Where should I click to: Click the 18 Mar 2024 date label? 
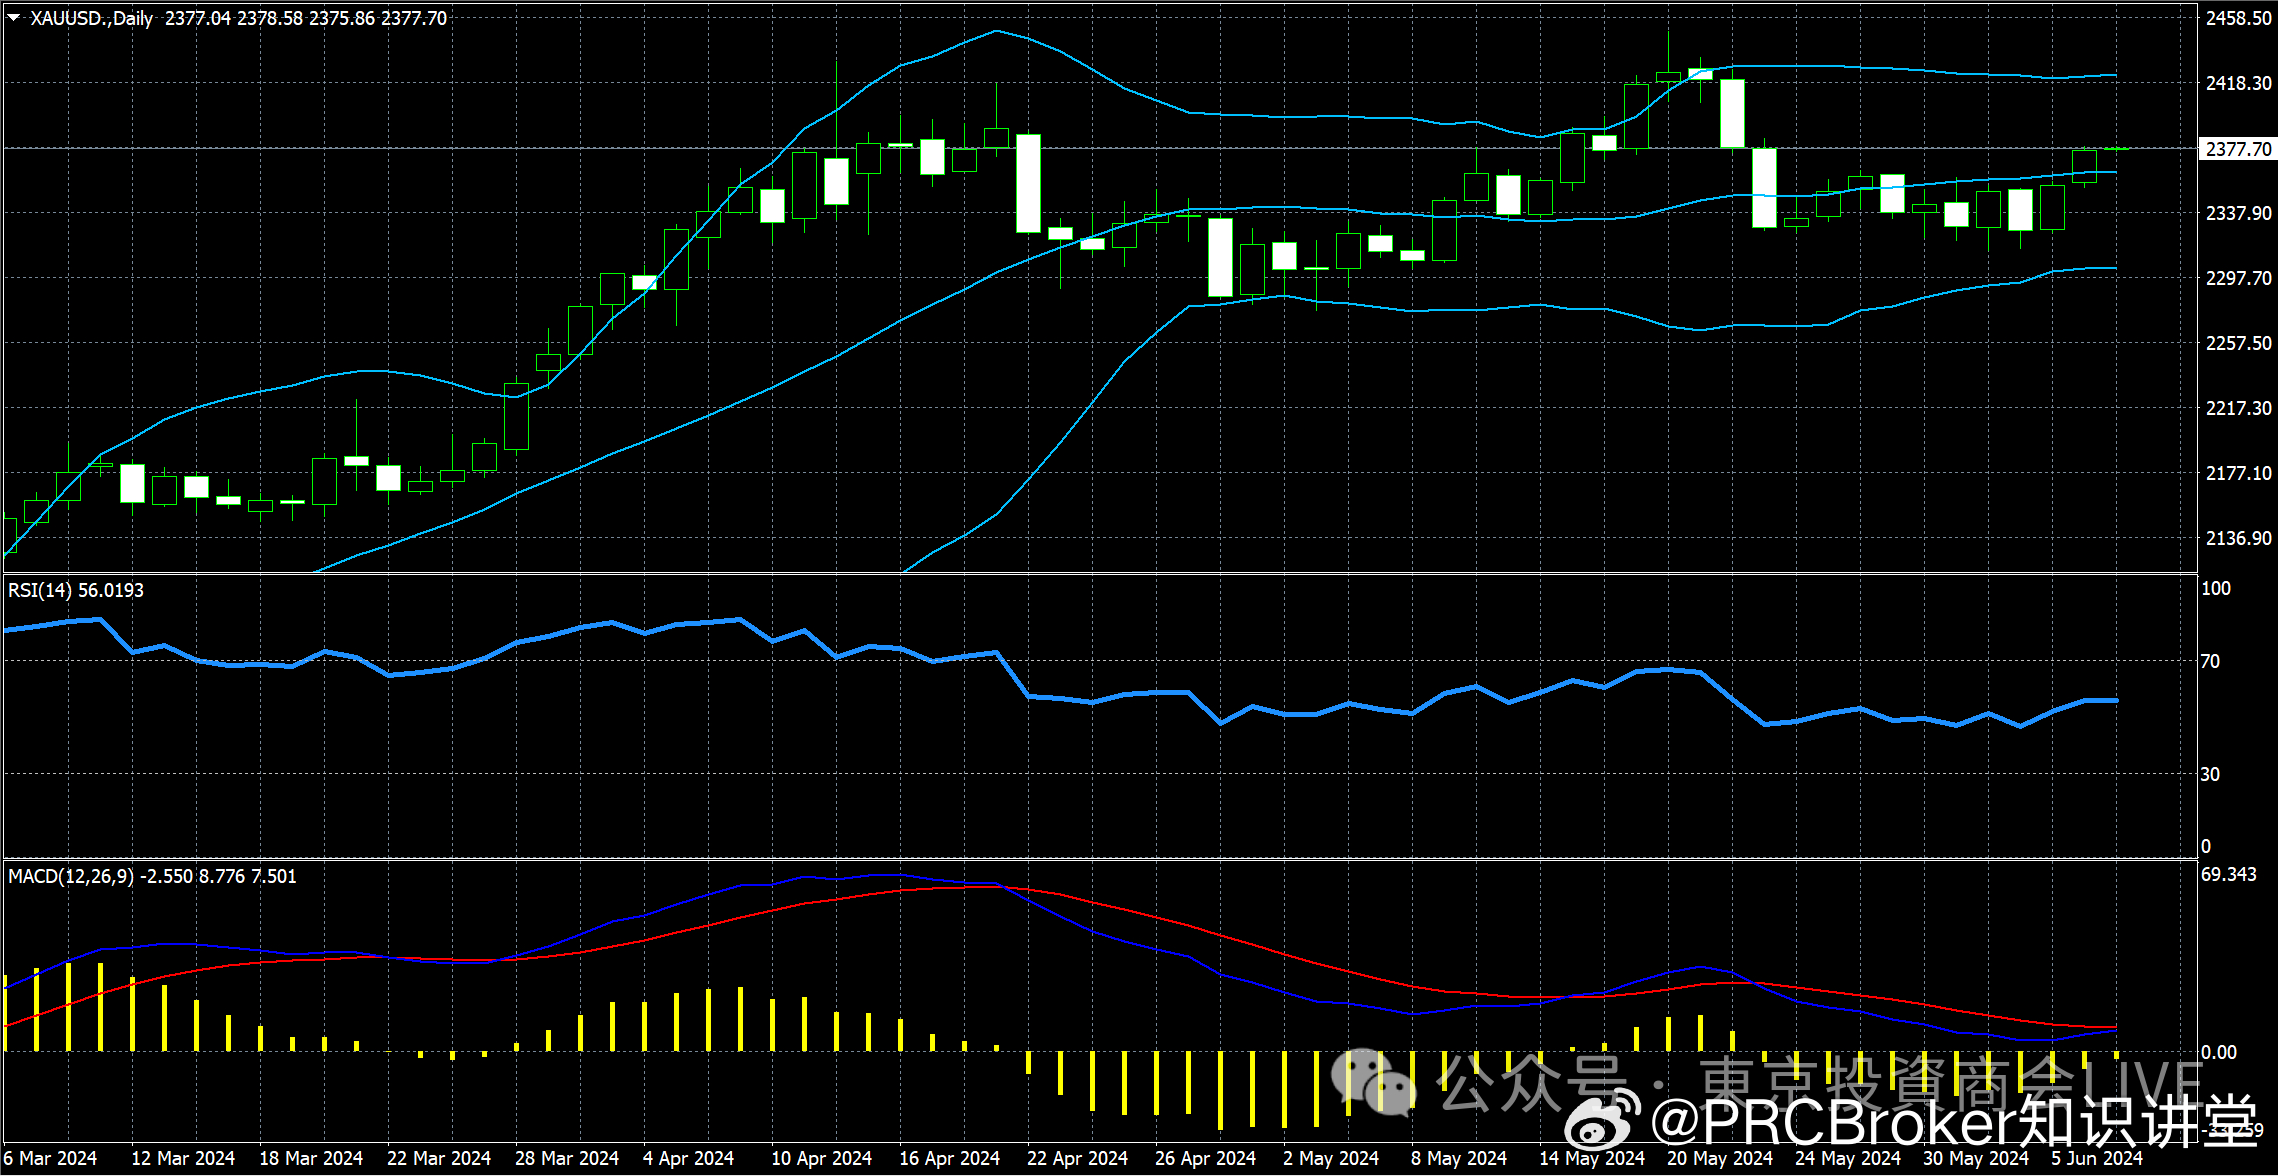pos(311,1158)
